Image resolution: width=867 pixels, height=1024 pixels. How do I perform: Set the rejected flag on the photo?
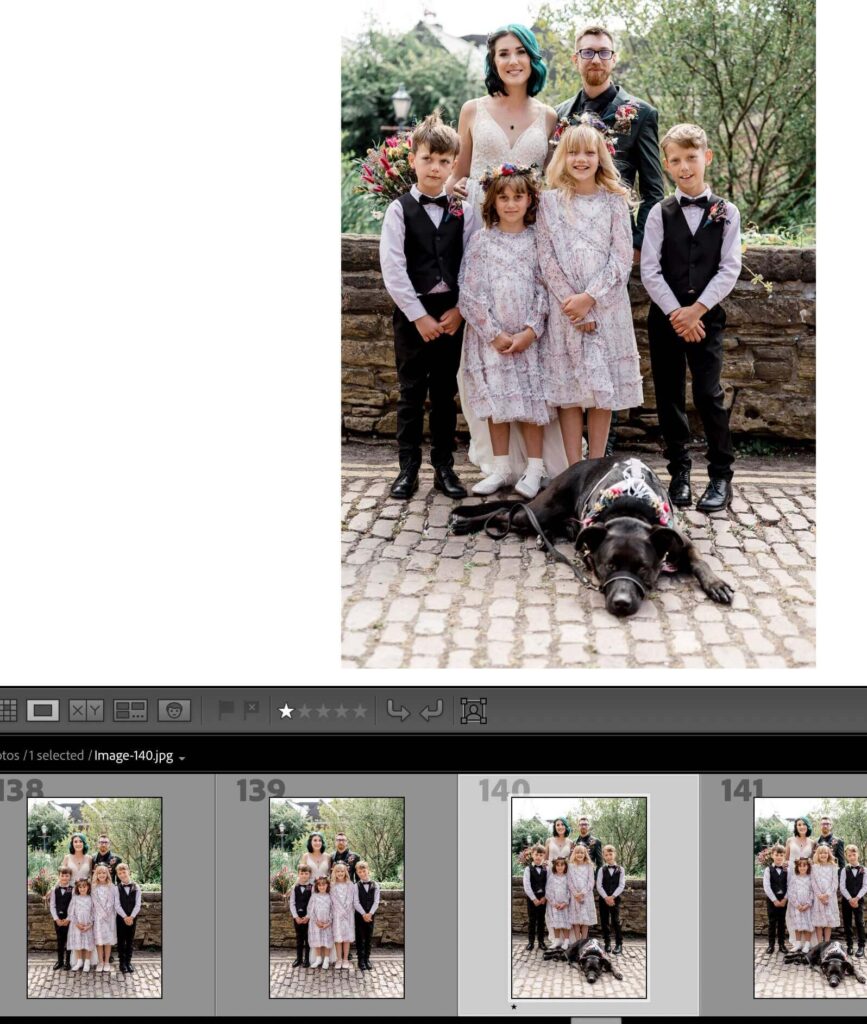pos(252,711)
